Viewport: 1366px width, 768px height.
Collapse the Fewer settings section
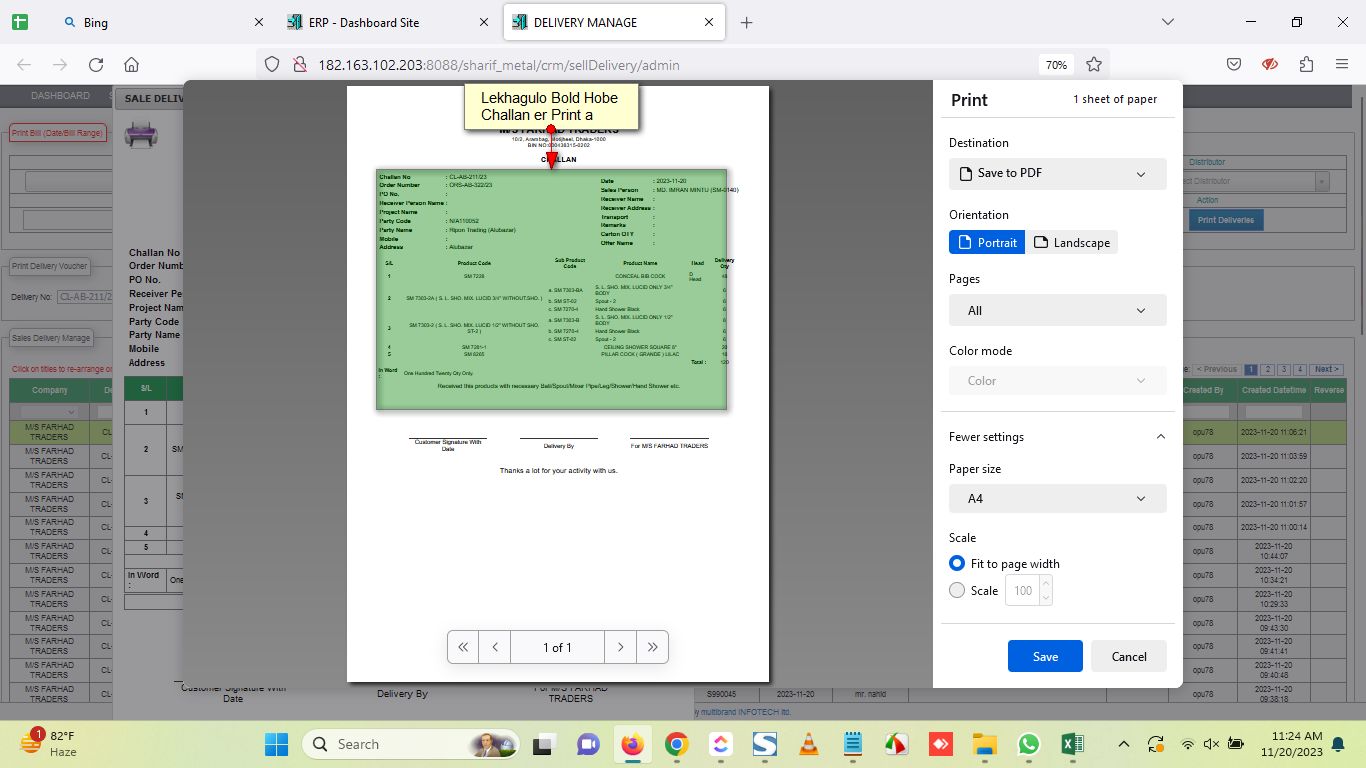coord(1057,437)
